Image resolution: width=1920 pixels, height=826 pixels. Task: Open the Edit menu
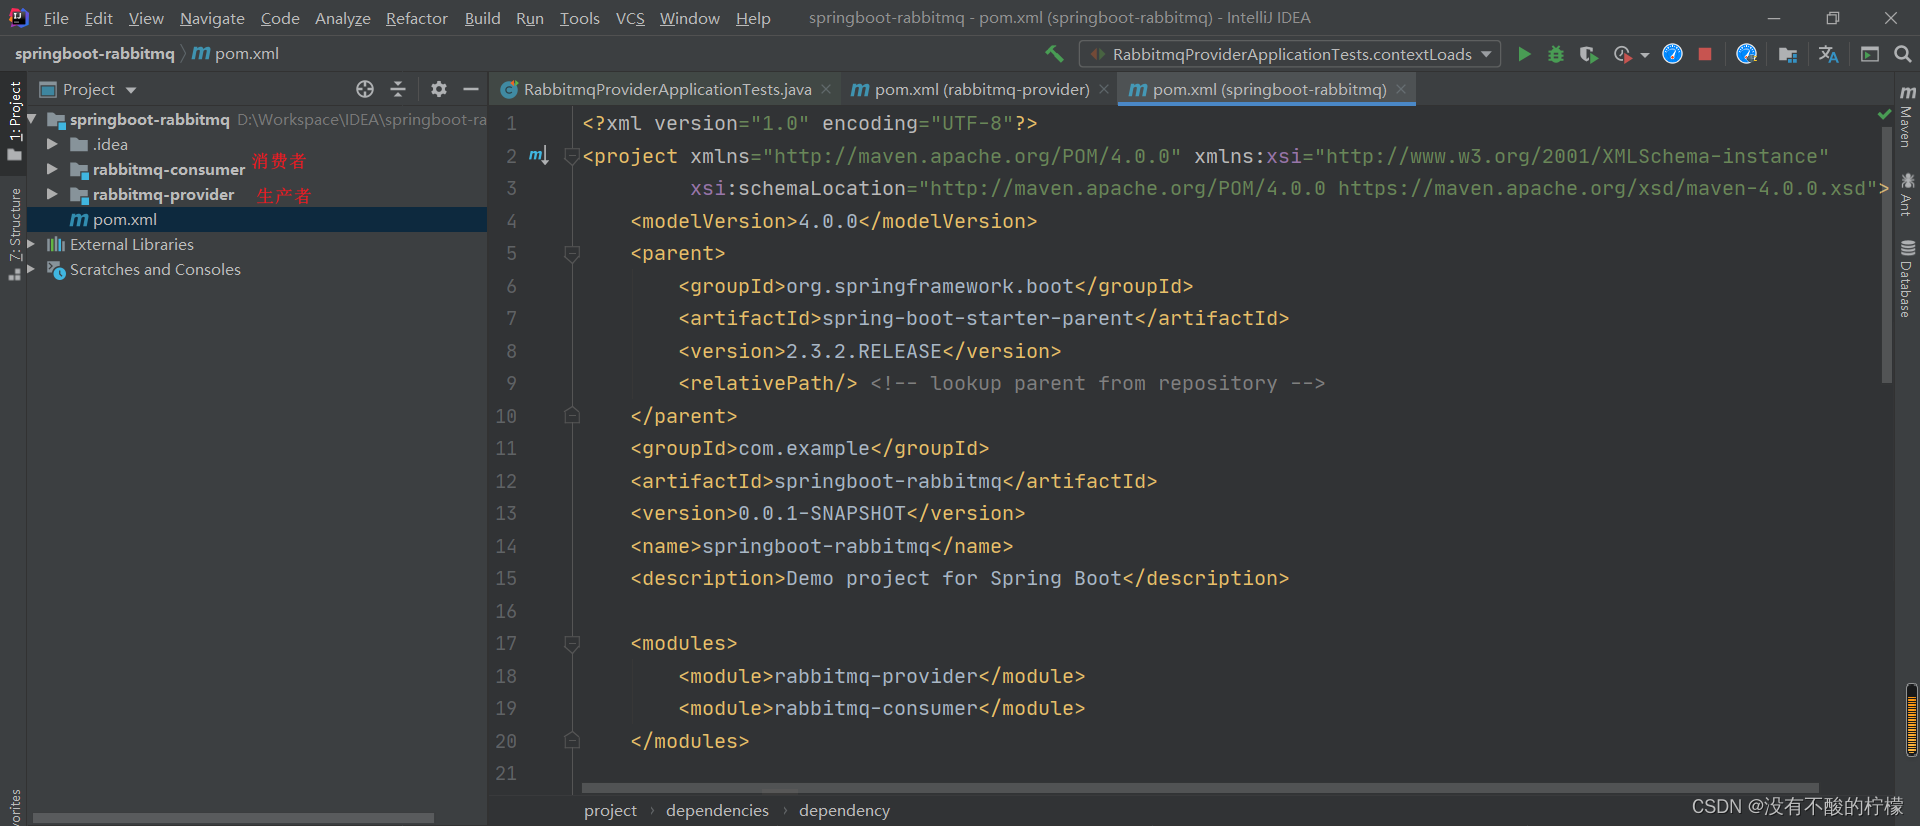coord(98,18)
